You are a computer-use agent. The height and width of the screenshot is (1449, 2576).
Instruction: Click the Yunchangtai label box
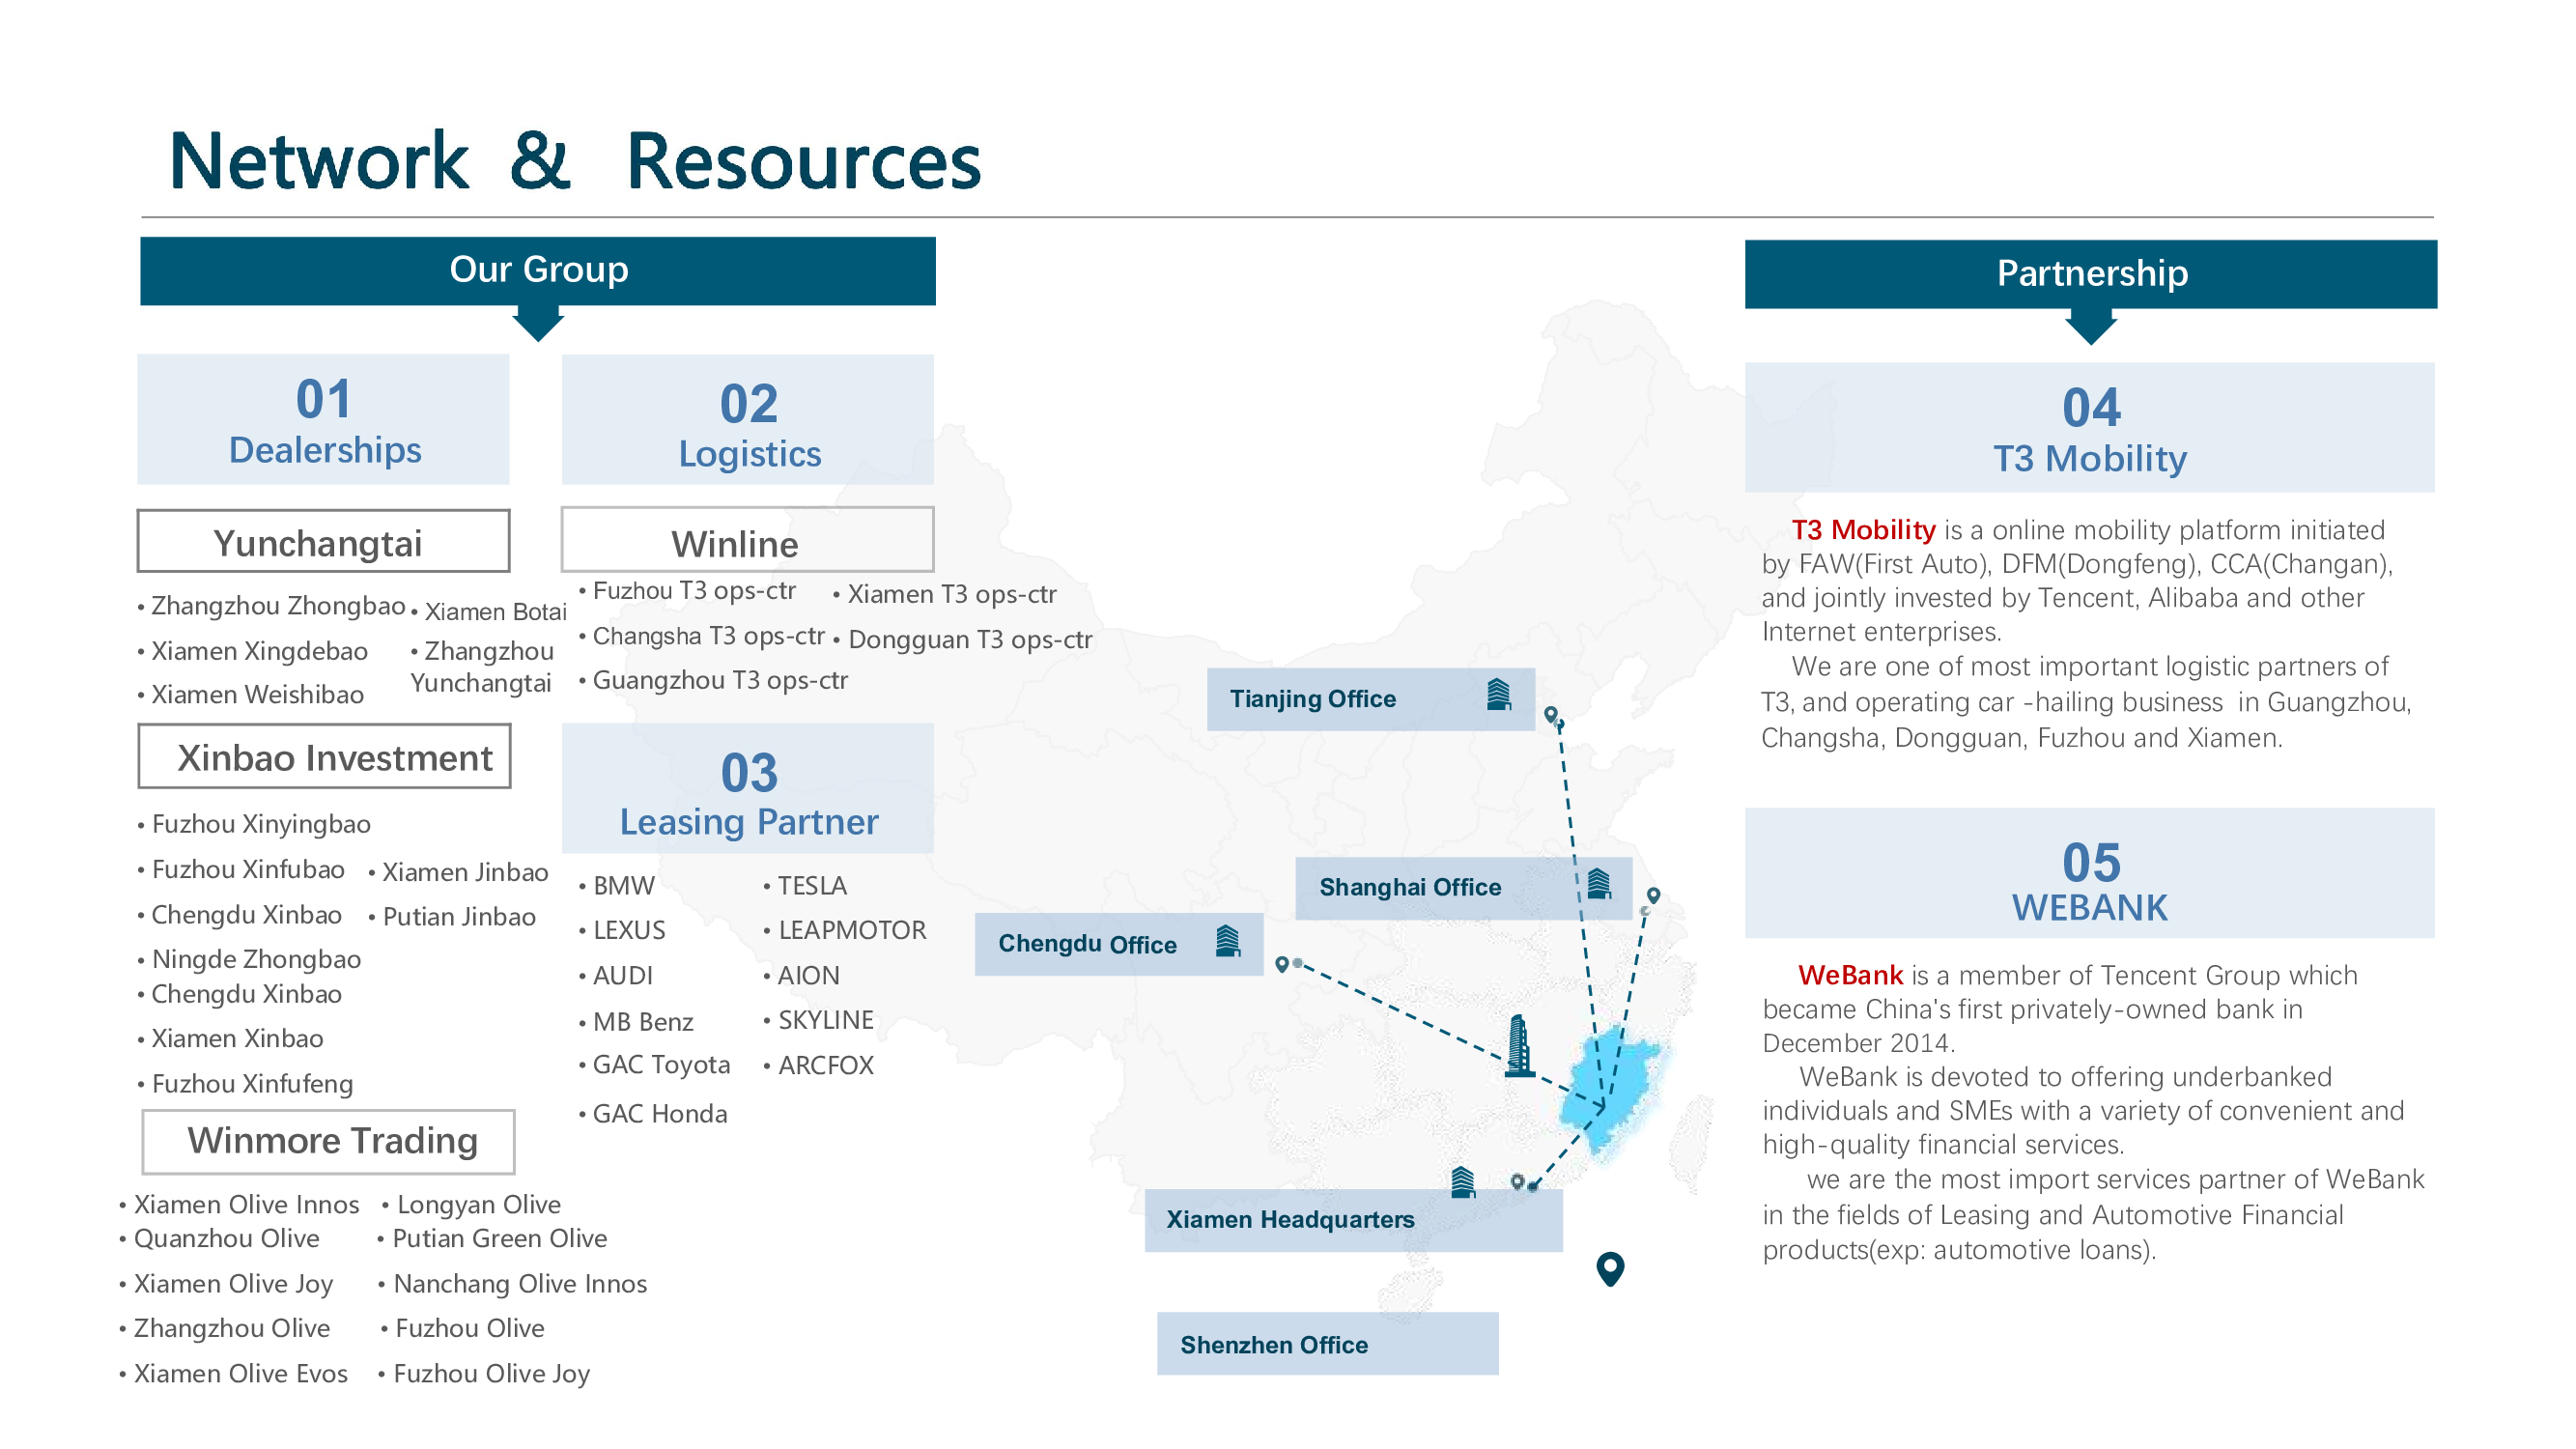[323, 542]
